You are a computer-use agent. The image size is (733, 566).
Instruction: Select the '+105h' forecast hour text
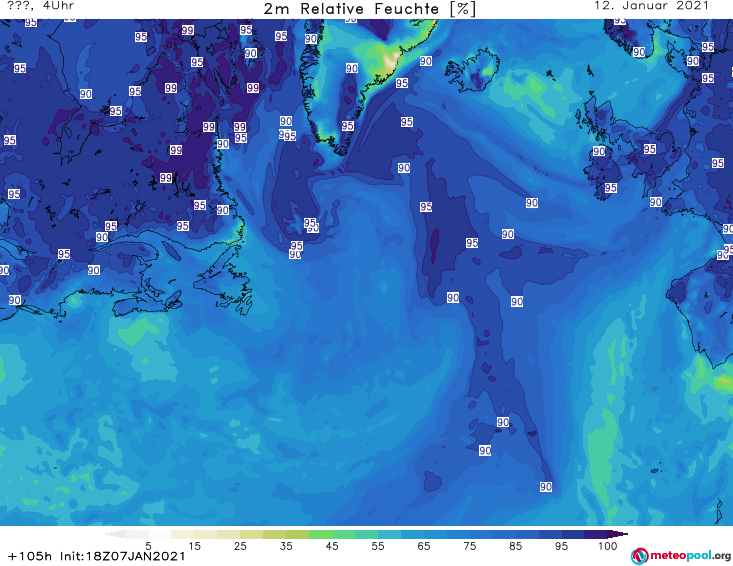coord(30,557)
